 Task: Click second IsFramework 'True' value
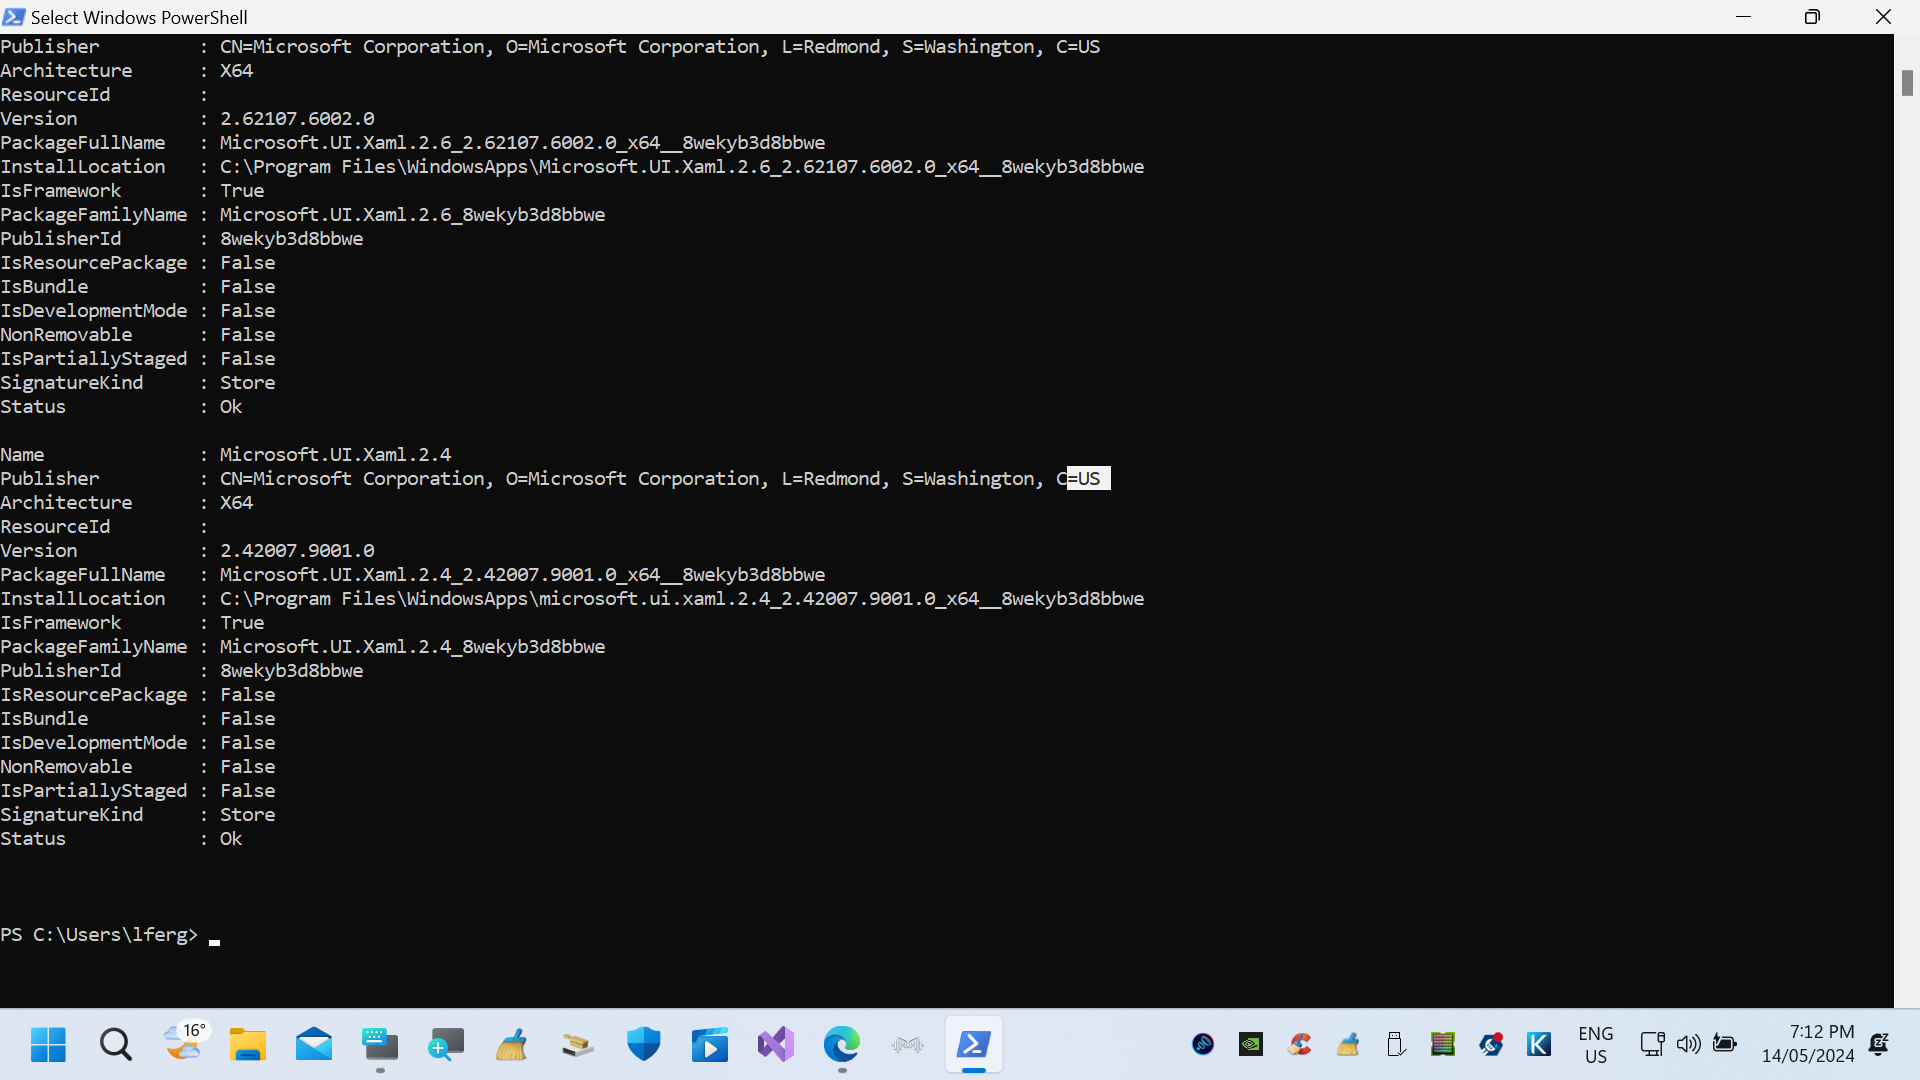[x=242, y=623]
